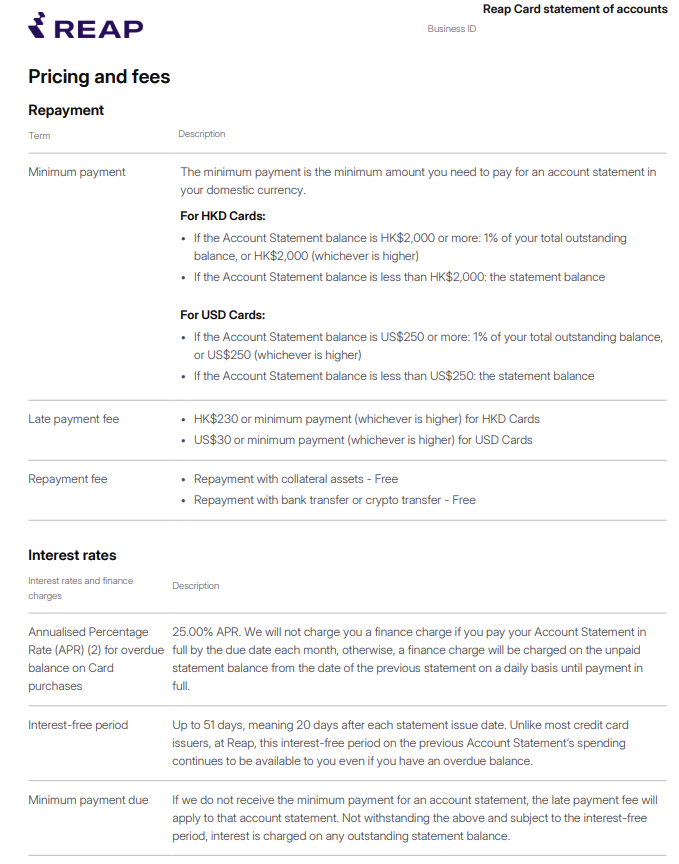This screenshot has height=864, width=679.
Task: Click Repayment with collateral assets line
Action: point(295,479)
